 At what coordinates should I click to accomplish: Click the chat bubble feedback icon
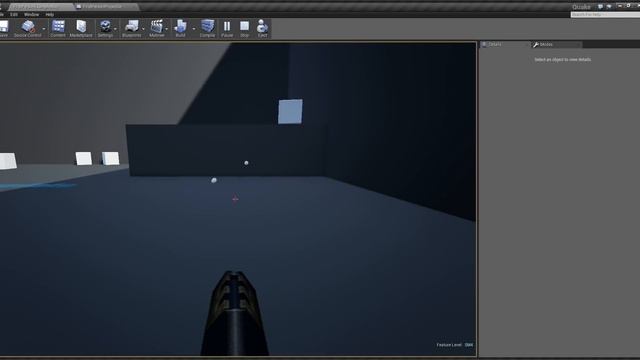click(x=600, y=7)
